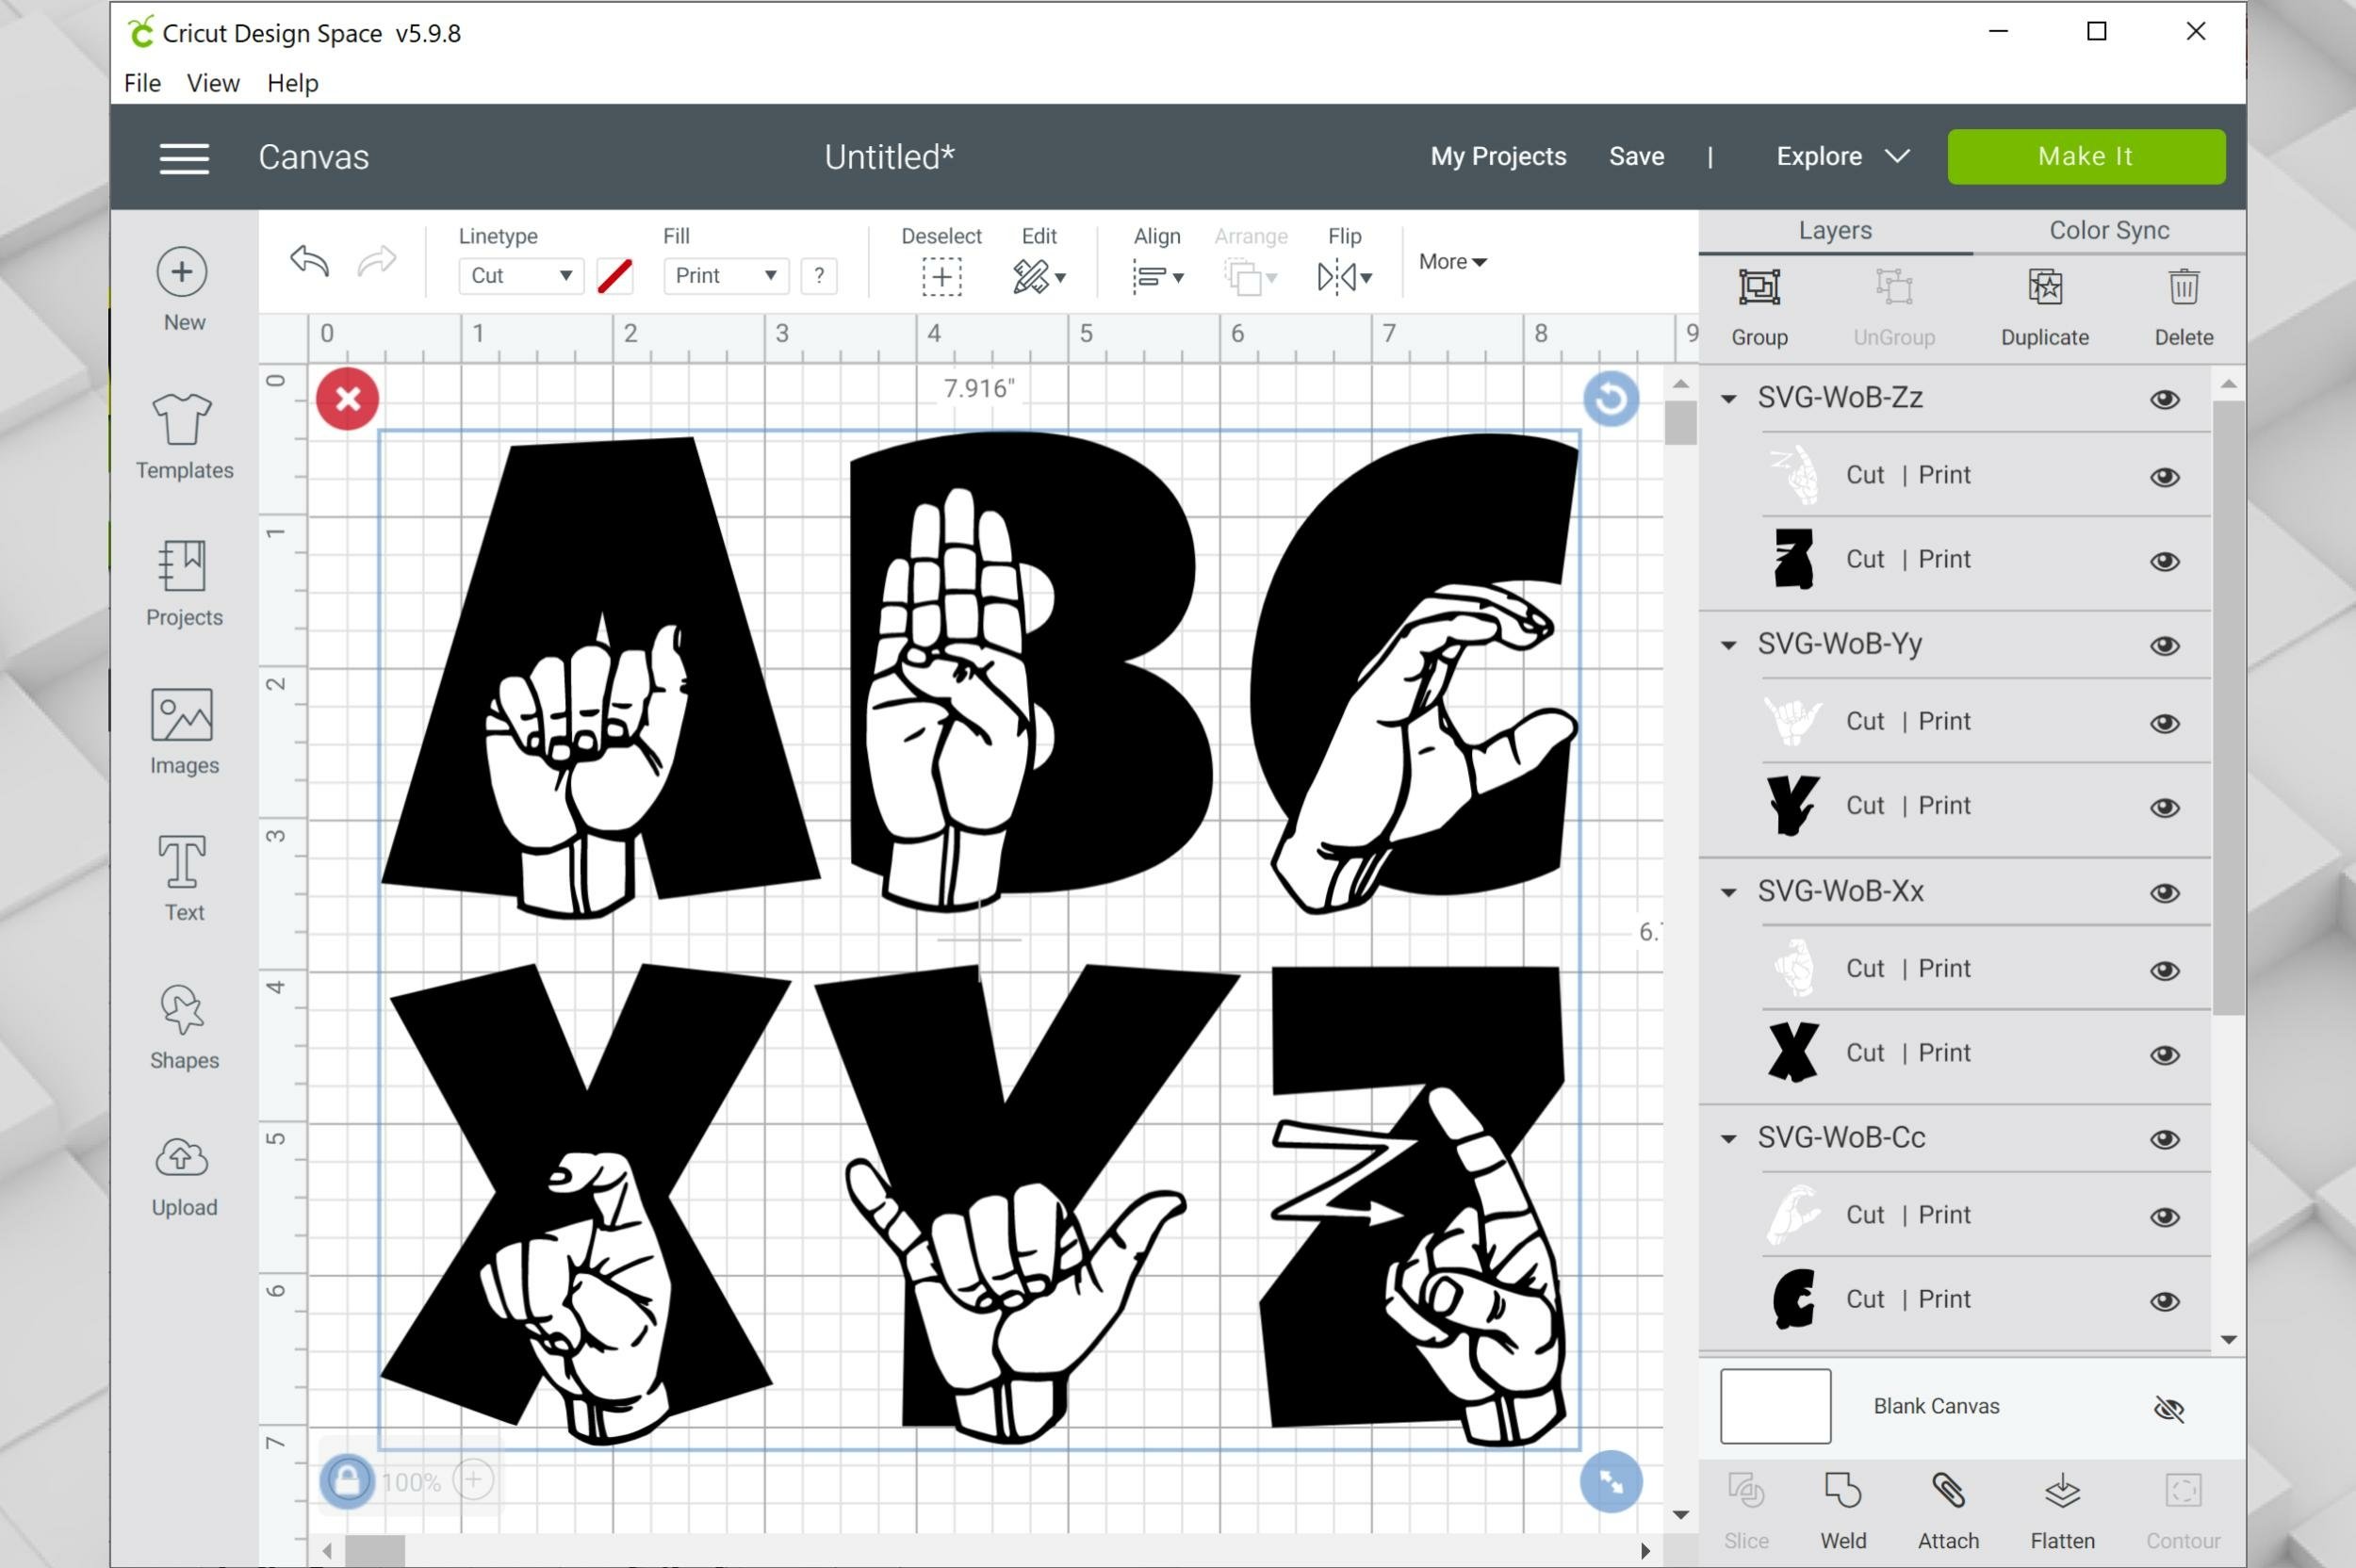Screen dimensions: 2356x1568
Task: Open the Projects panel icon
Action: [x=182, y=566]
